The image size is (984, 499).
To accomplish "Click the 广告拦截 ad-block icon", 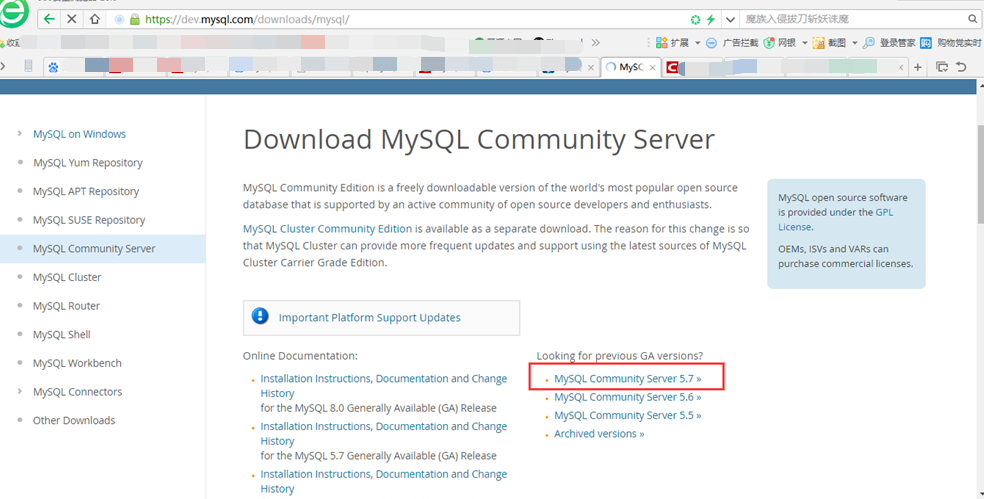I will tap(711, 43).
